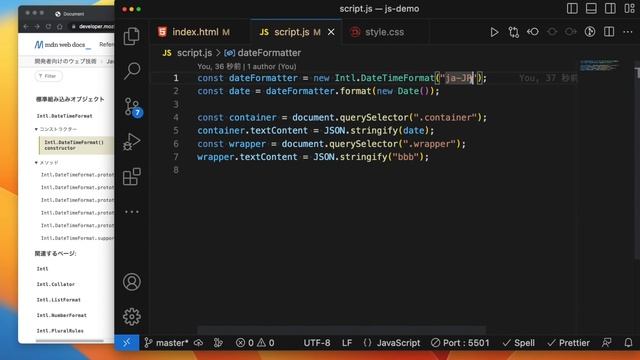This screenshot has width=640, height=360.
Task: Click "bbb" string on line 7
Action: coord(406,157)
